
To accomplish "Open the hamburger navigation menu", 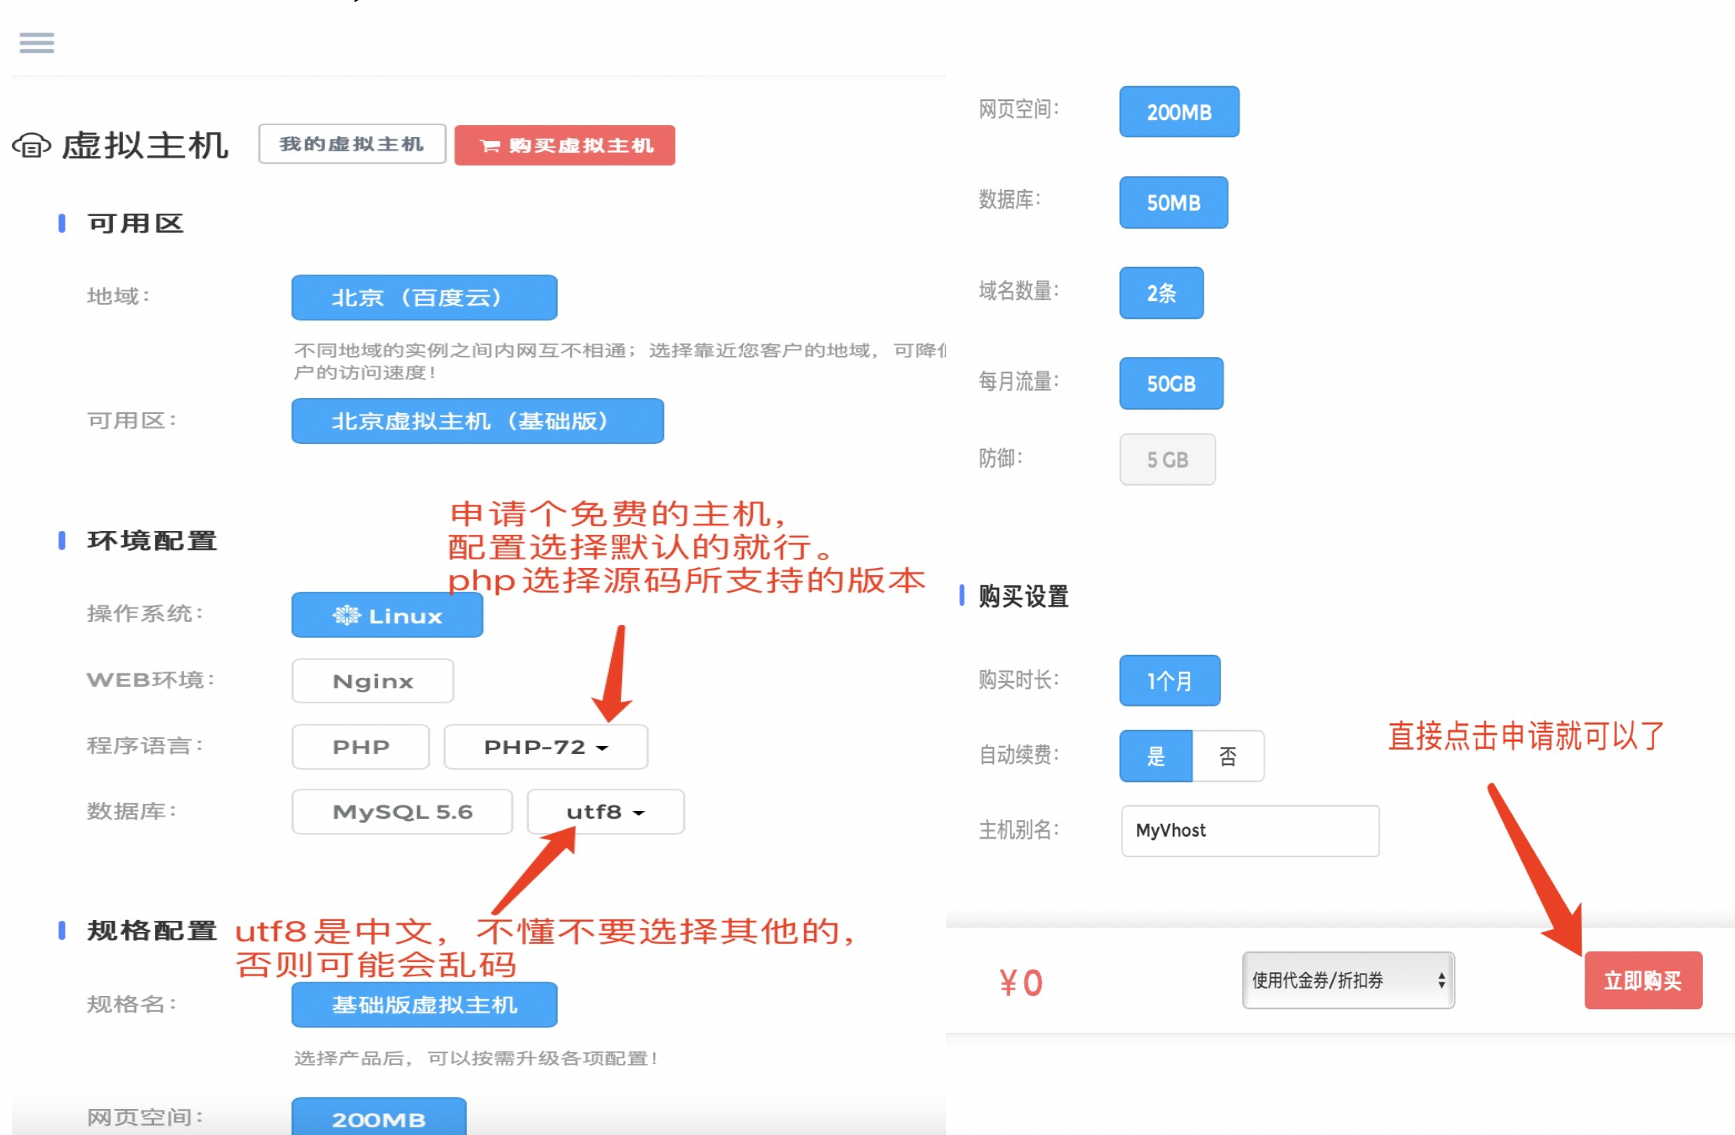I will 36,42.
